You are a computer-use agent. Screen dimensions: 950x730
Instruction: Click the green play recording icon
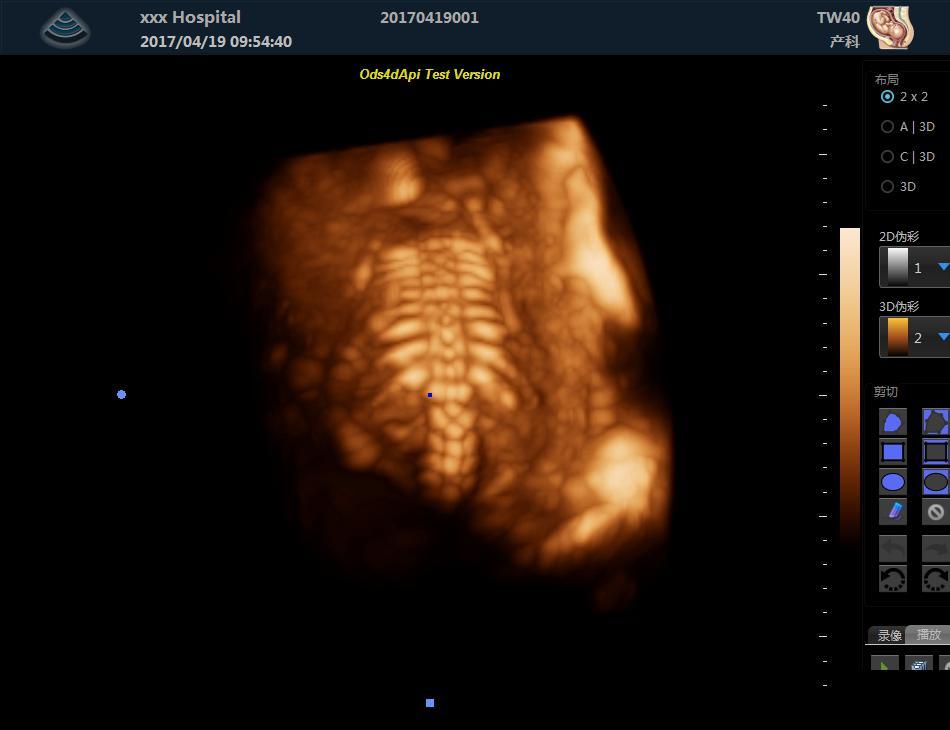(885, 664)
